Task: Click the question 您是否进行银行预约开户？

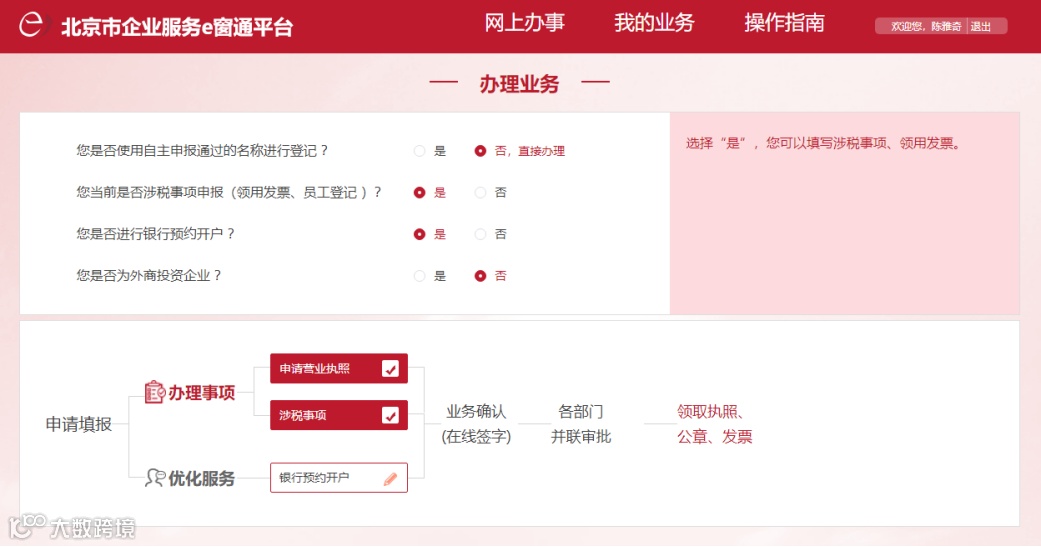Action: point(156,234)
